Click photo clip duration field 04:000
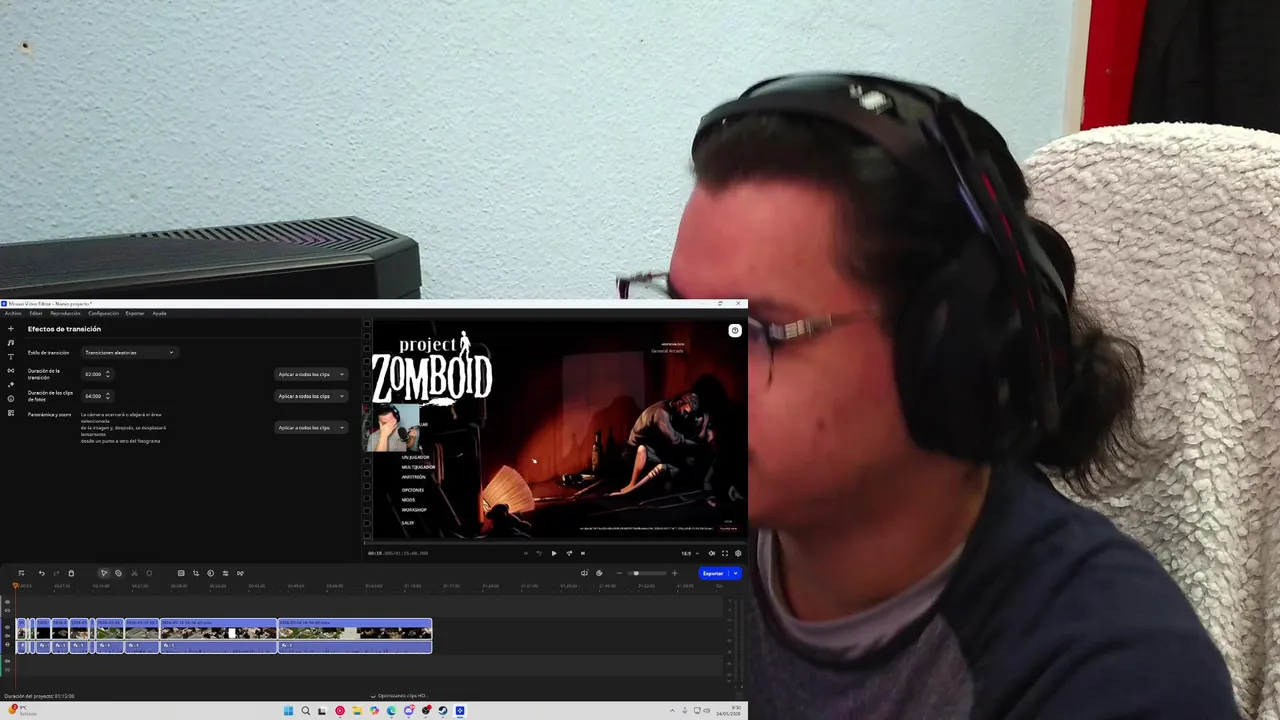The width and height of the screenshot is (1280, 720). 93,396
